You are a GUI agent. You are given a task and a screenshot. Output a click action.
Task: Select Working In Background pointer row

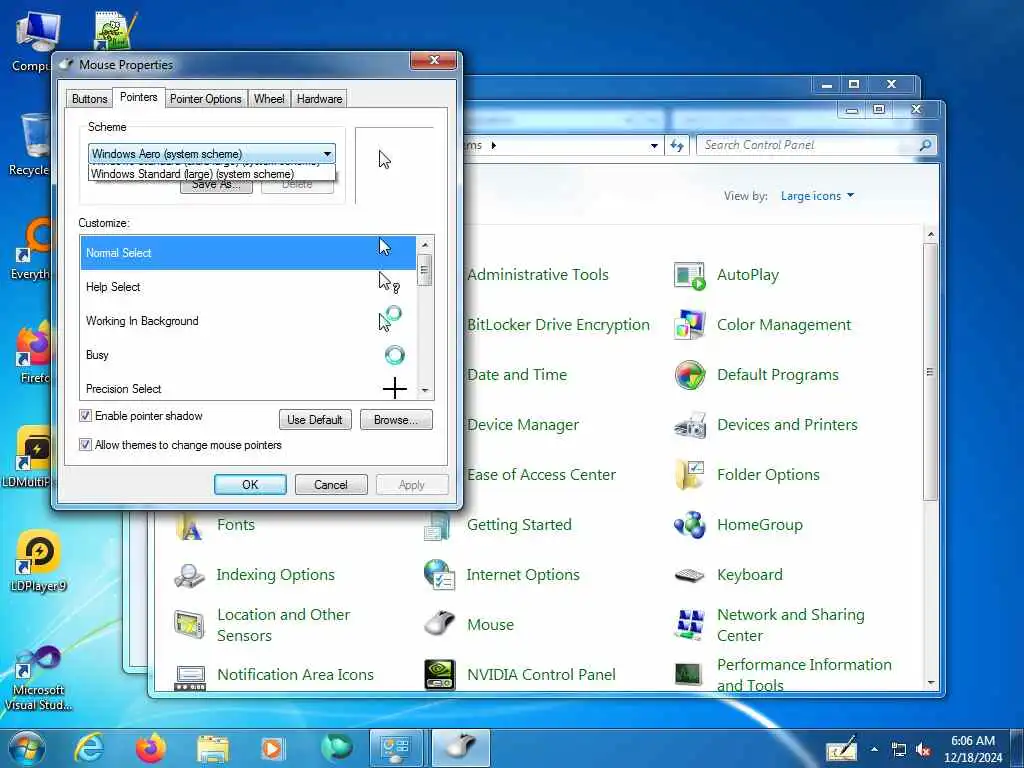click(248, 321)
